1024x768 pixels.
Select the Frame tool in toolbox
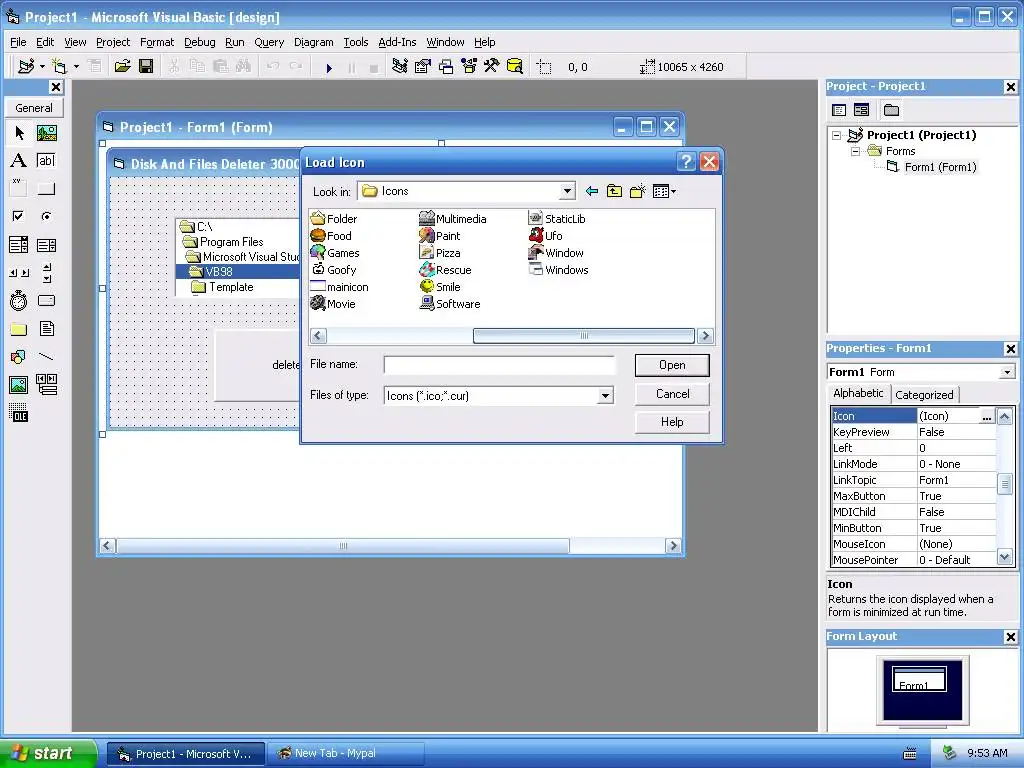19,188
